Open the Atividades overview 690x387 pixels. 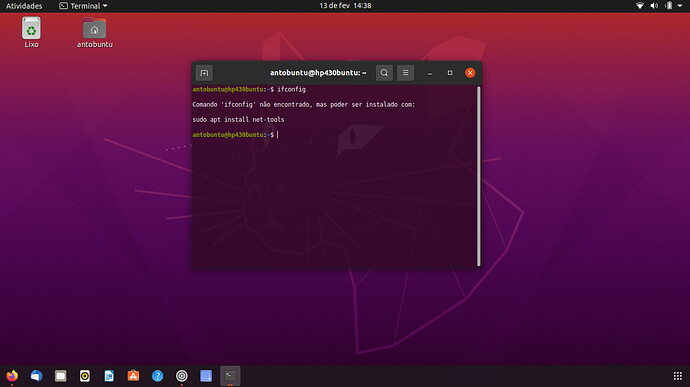pos(24,6)
